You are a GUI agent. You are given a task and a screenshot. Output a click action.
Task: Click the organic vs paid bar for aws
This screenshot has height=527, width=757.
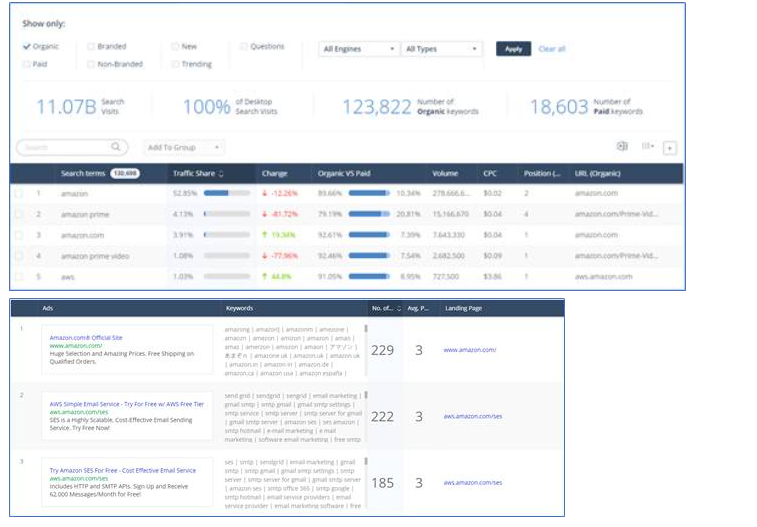369,277
